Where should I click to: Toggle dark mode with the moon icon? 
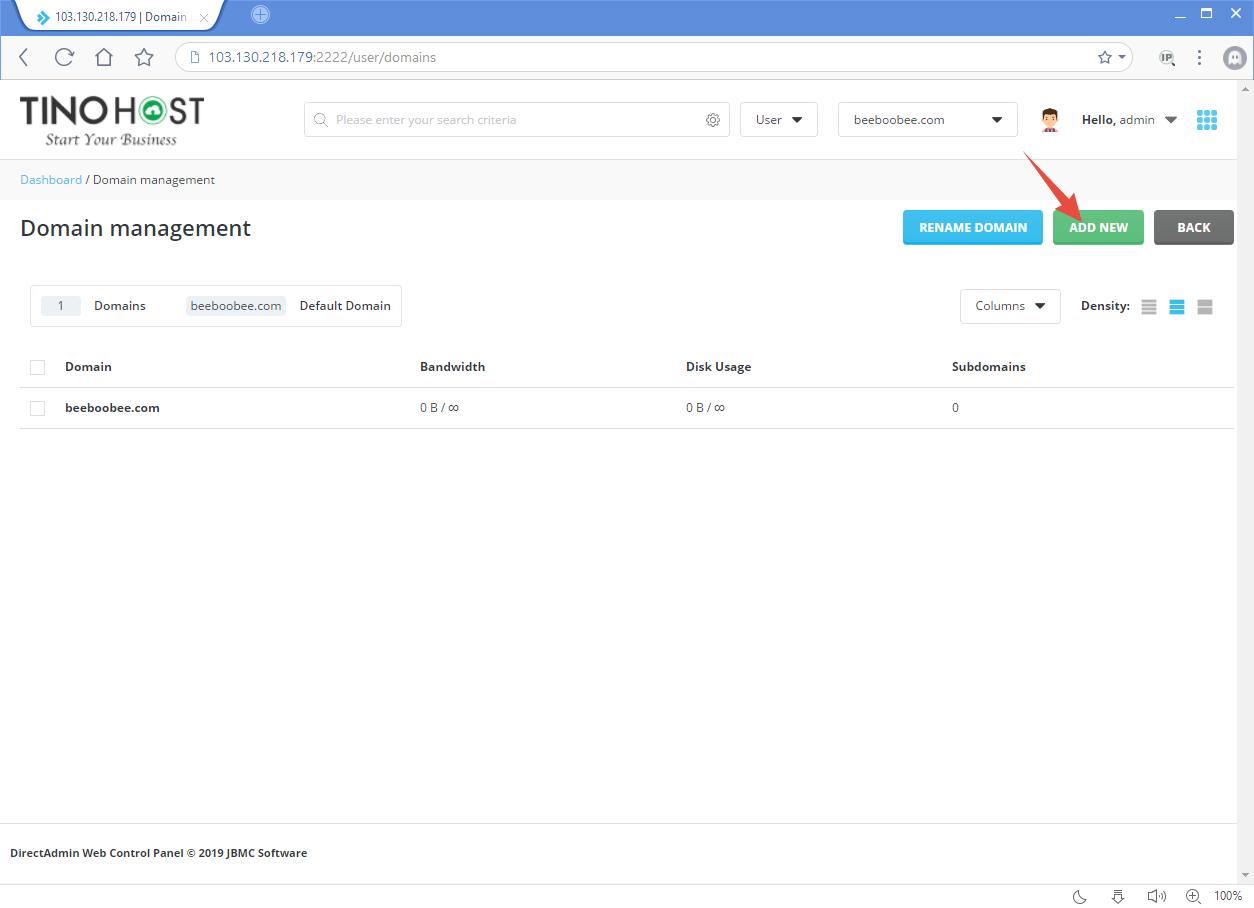point(1078,896)
